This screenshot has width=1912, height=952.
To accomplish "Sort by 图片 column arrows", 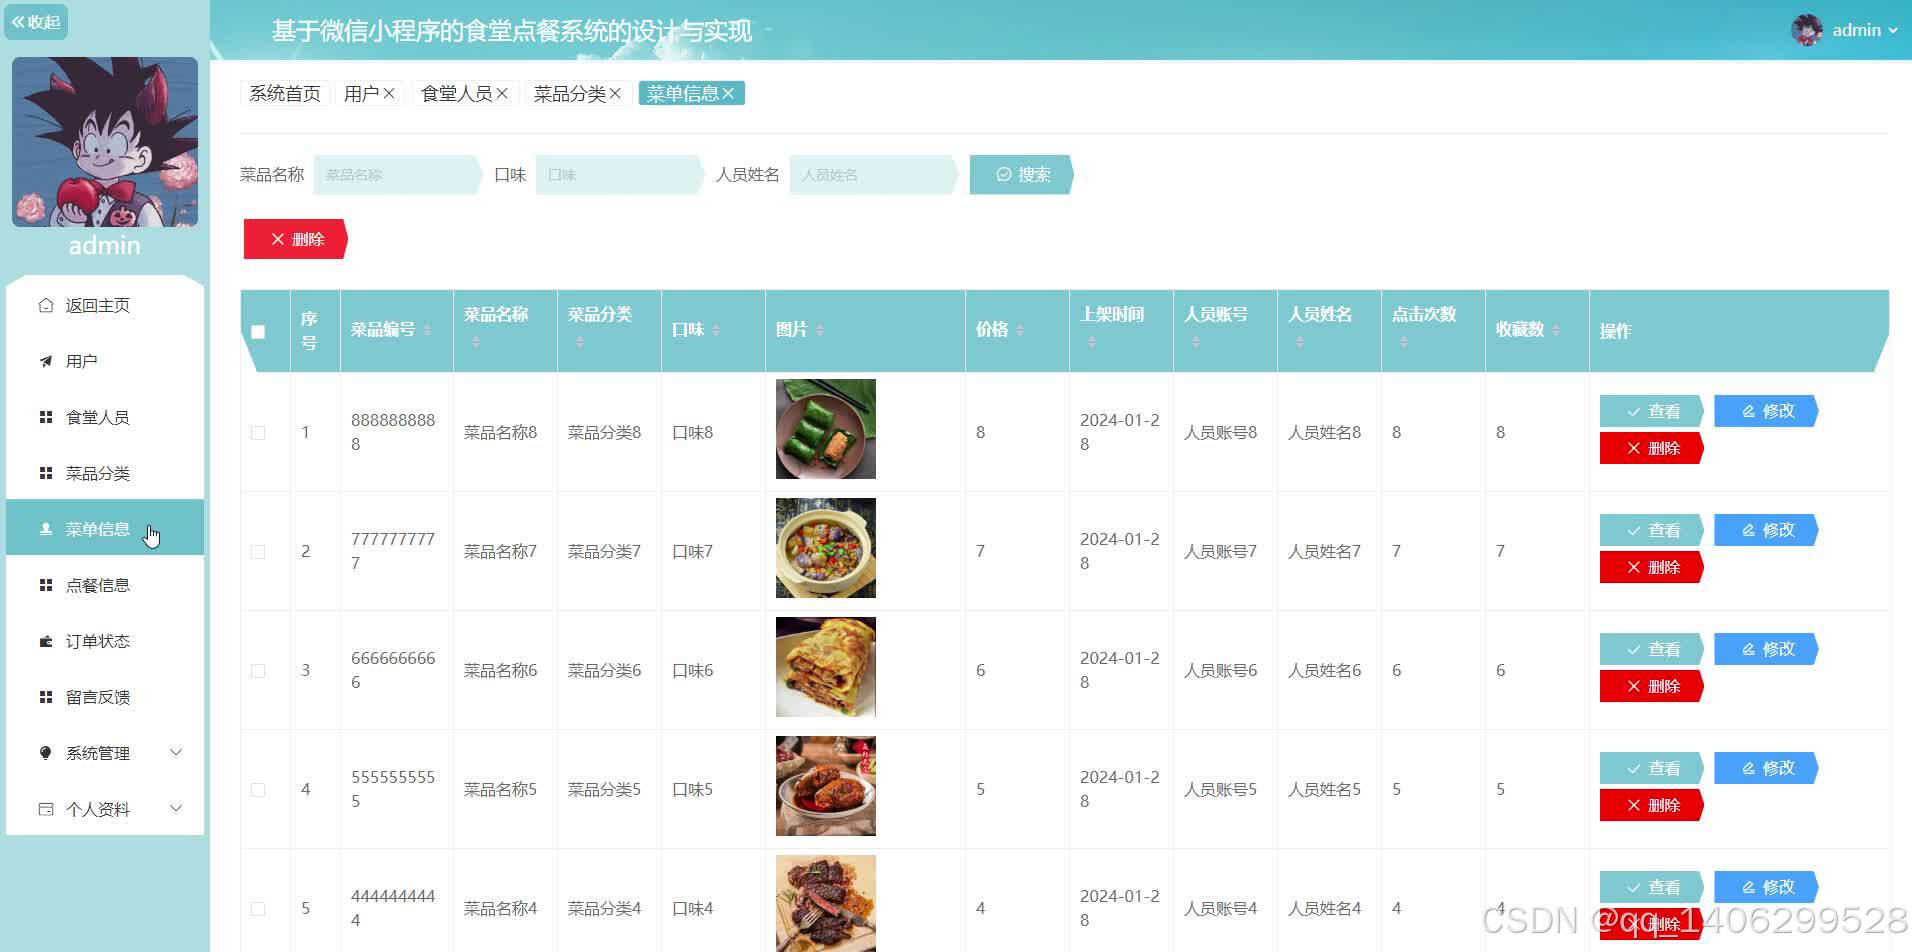I will point(820,330).
